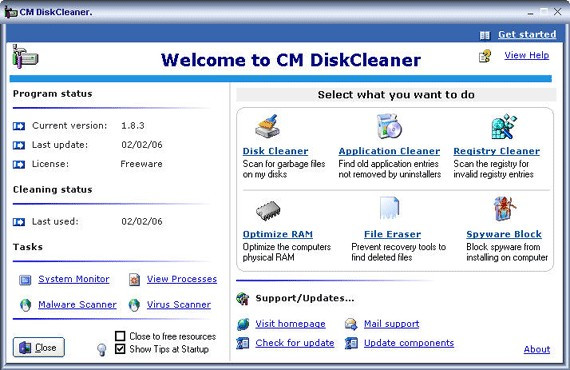Click the globe icon next to Visit homepage
Screen dimensions: 570x370
[x=243, y=324]
